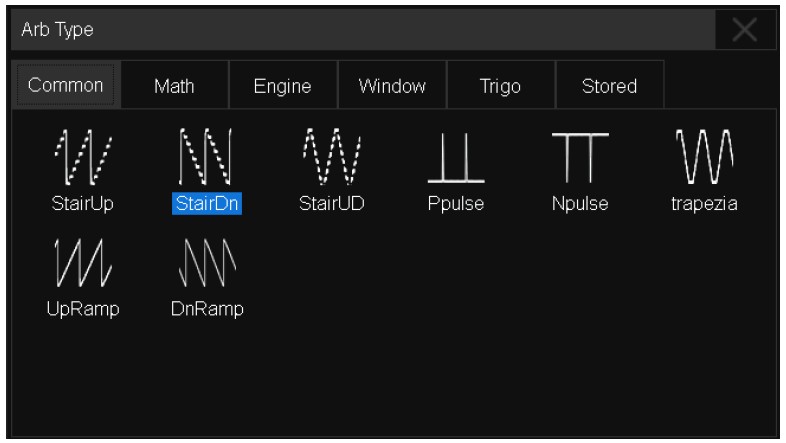Select the Ppulse waveform icon
Viewport: 786px width, 443px height.
(456, 158)
